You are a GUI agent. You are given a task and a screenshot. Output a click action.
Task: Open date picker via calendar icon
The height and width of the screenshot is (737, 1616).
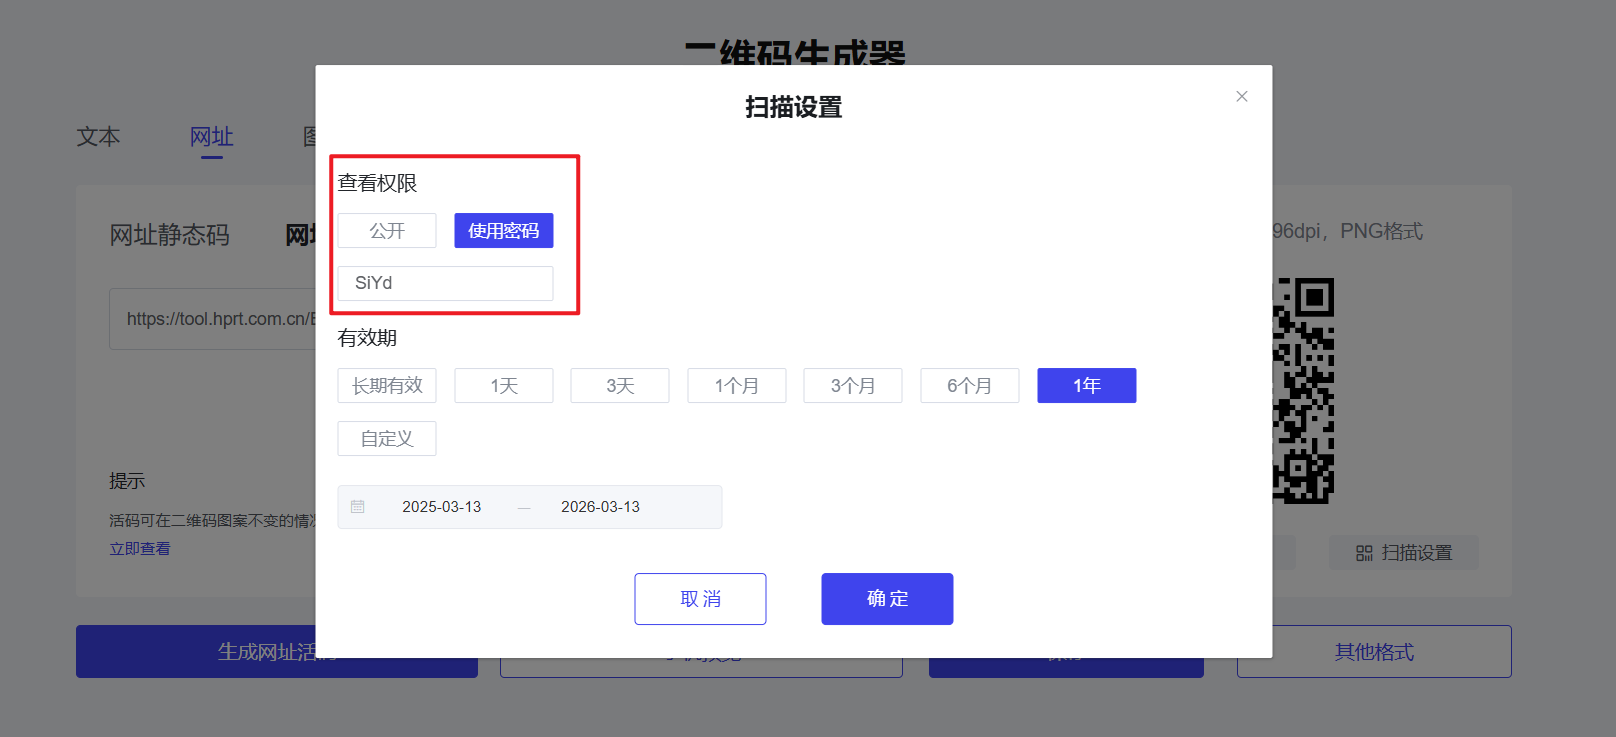358,507
